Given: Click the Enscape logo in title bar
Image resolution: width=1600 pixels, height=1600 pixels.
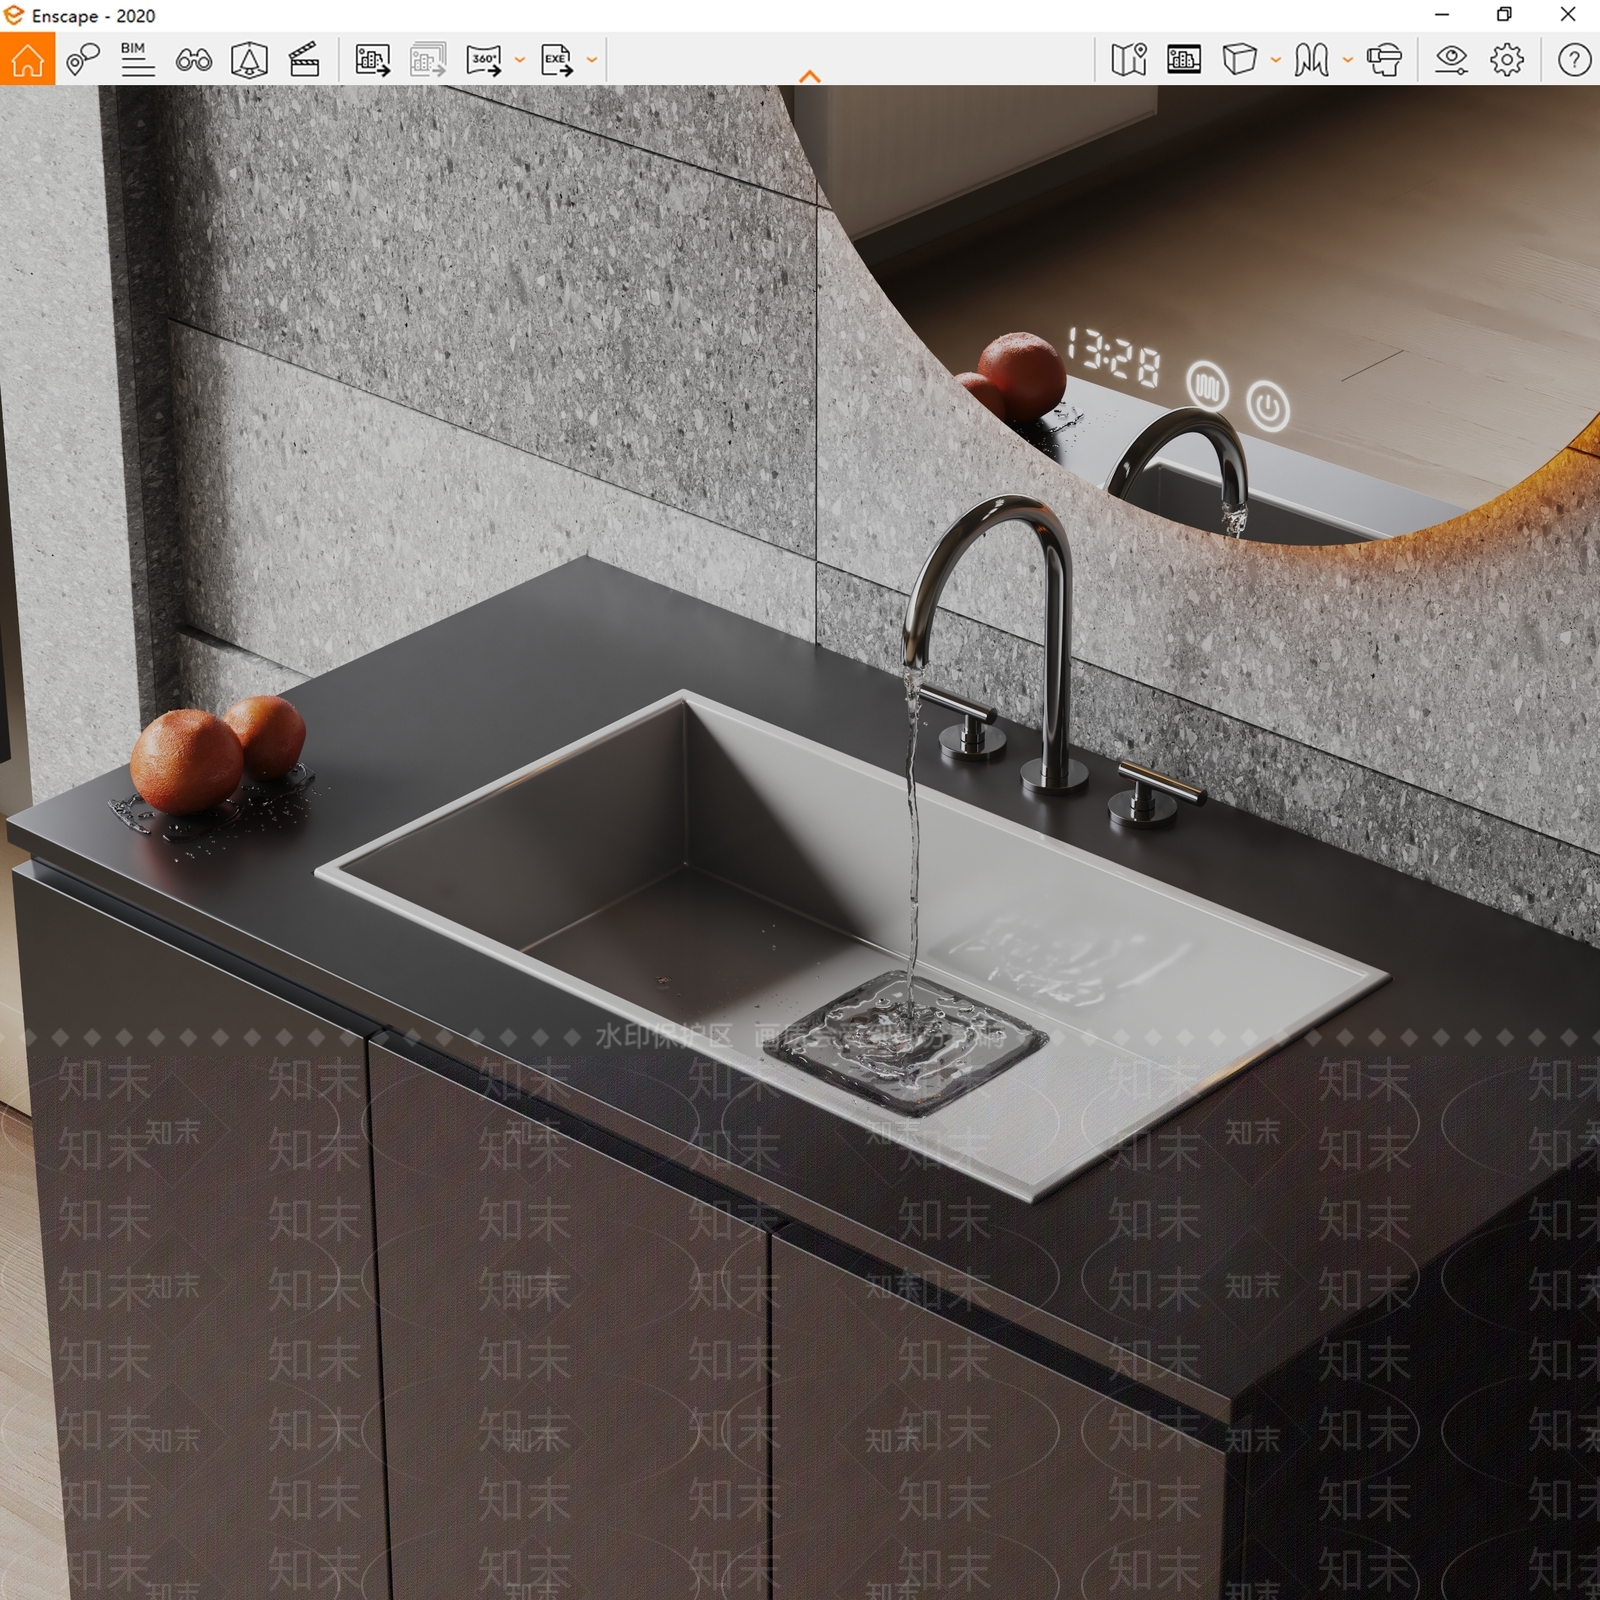Looking at the screenshot, I should (x=14, y=15).
